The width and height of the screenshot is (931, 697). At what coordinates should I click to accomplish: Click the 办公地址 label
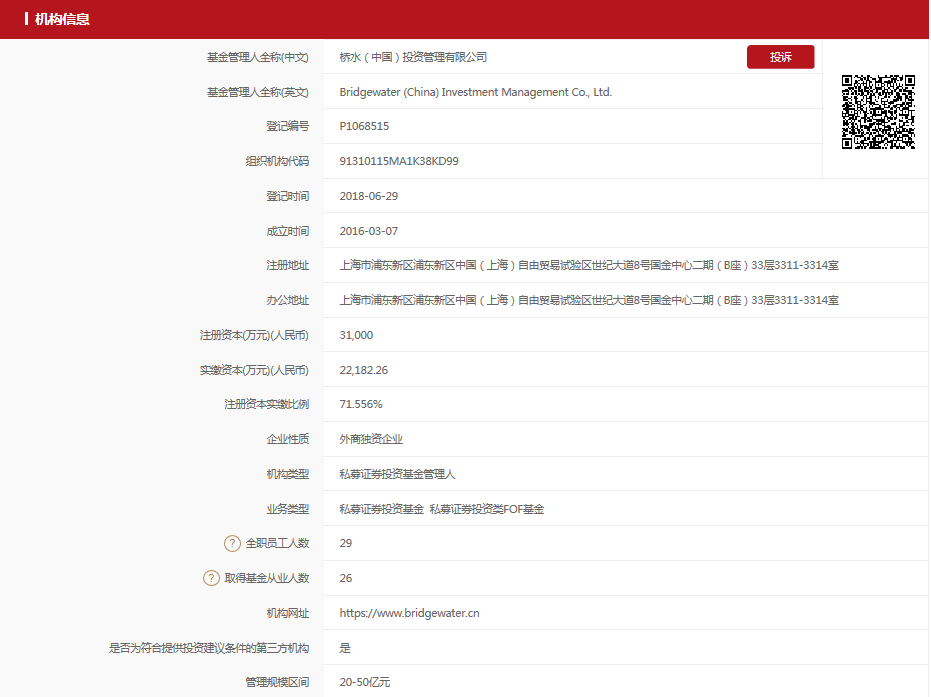point(288,300)
